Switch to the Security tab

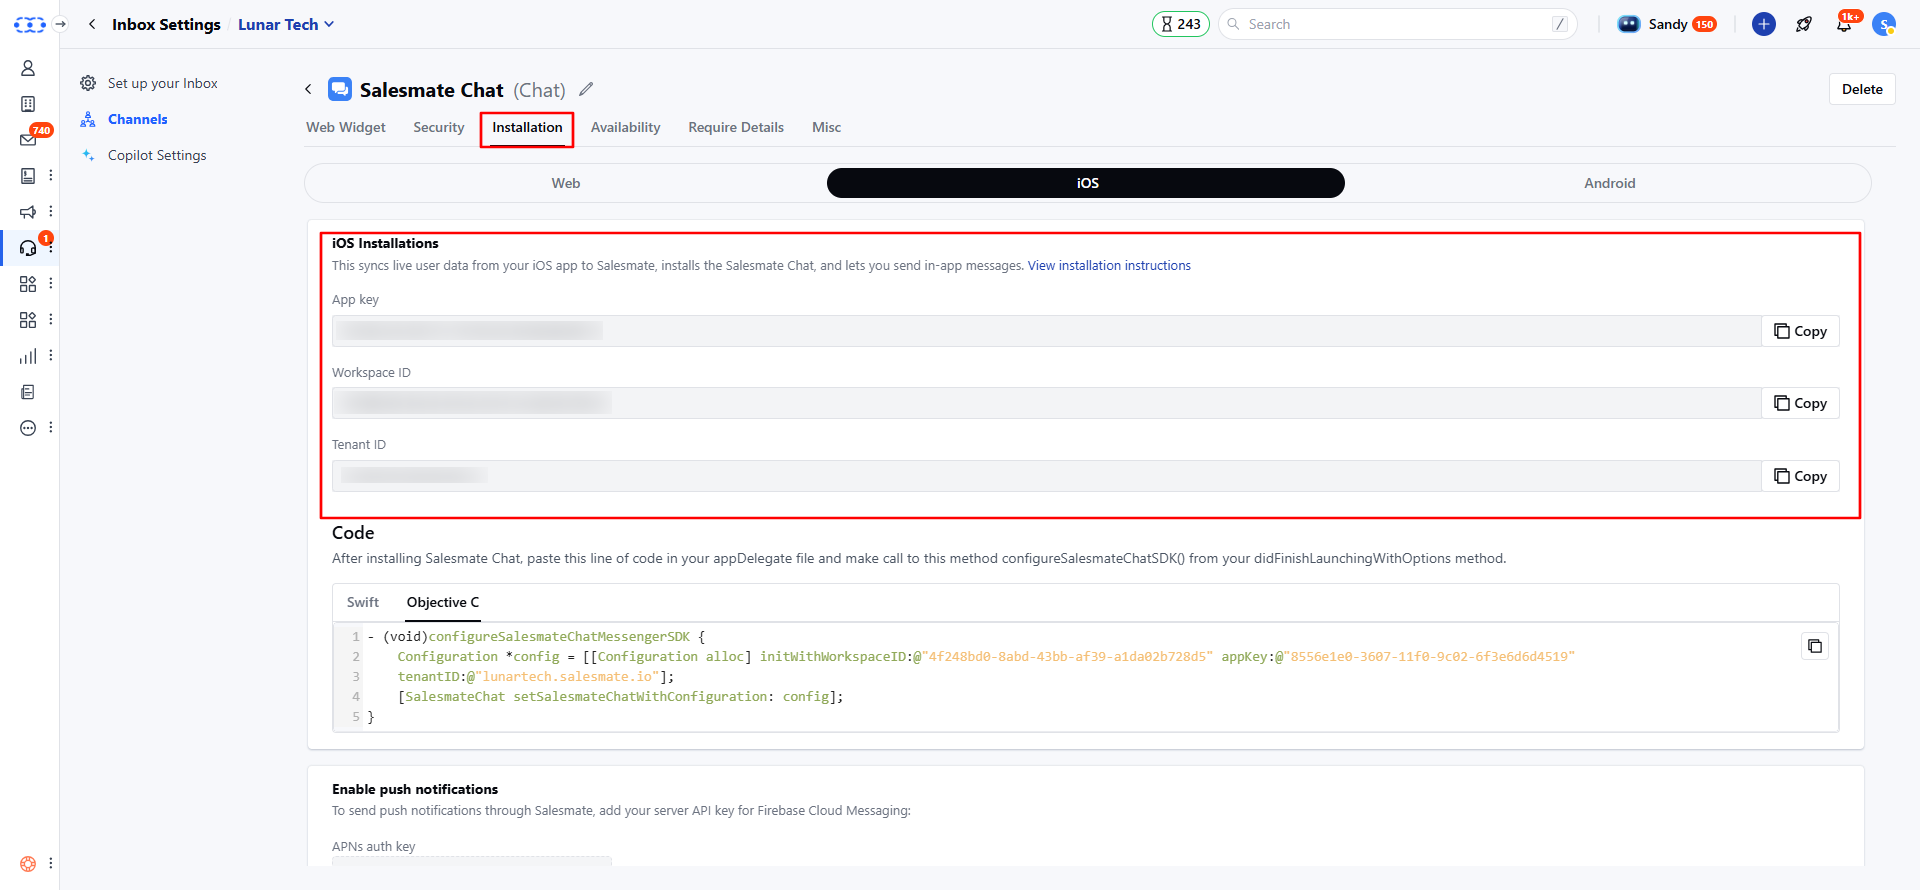[x=439, y=127]
